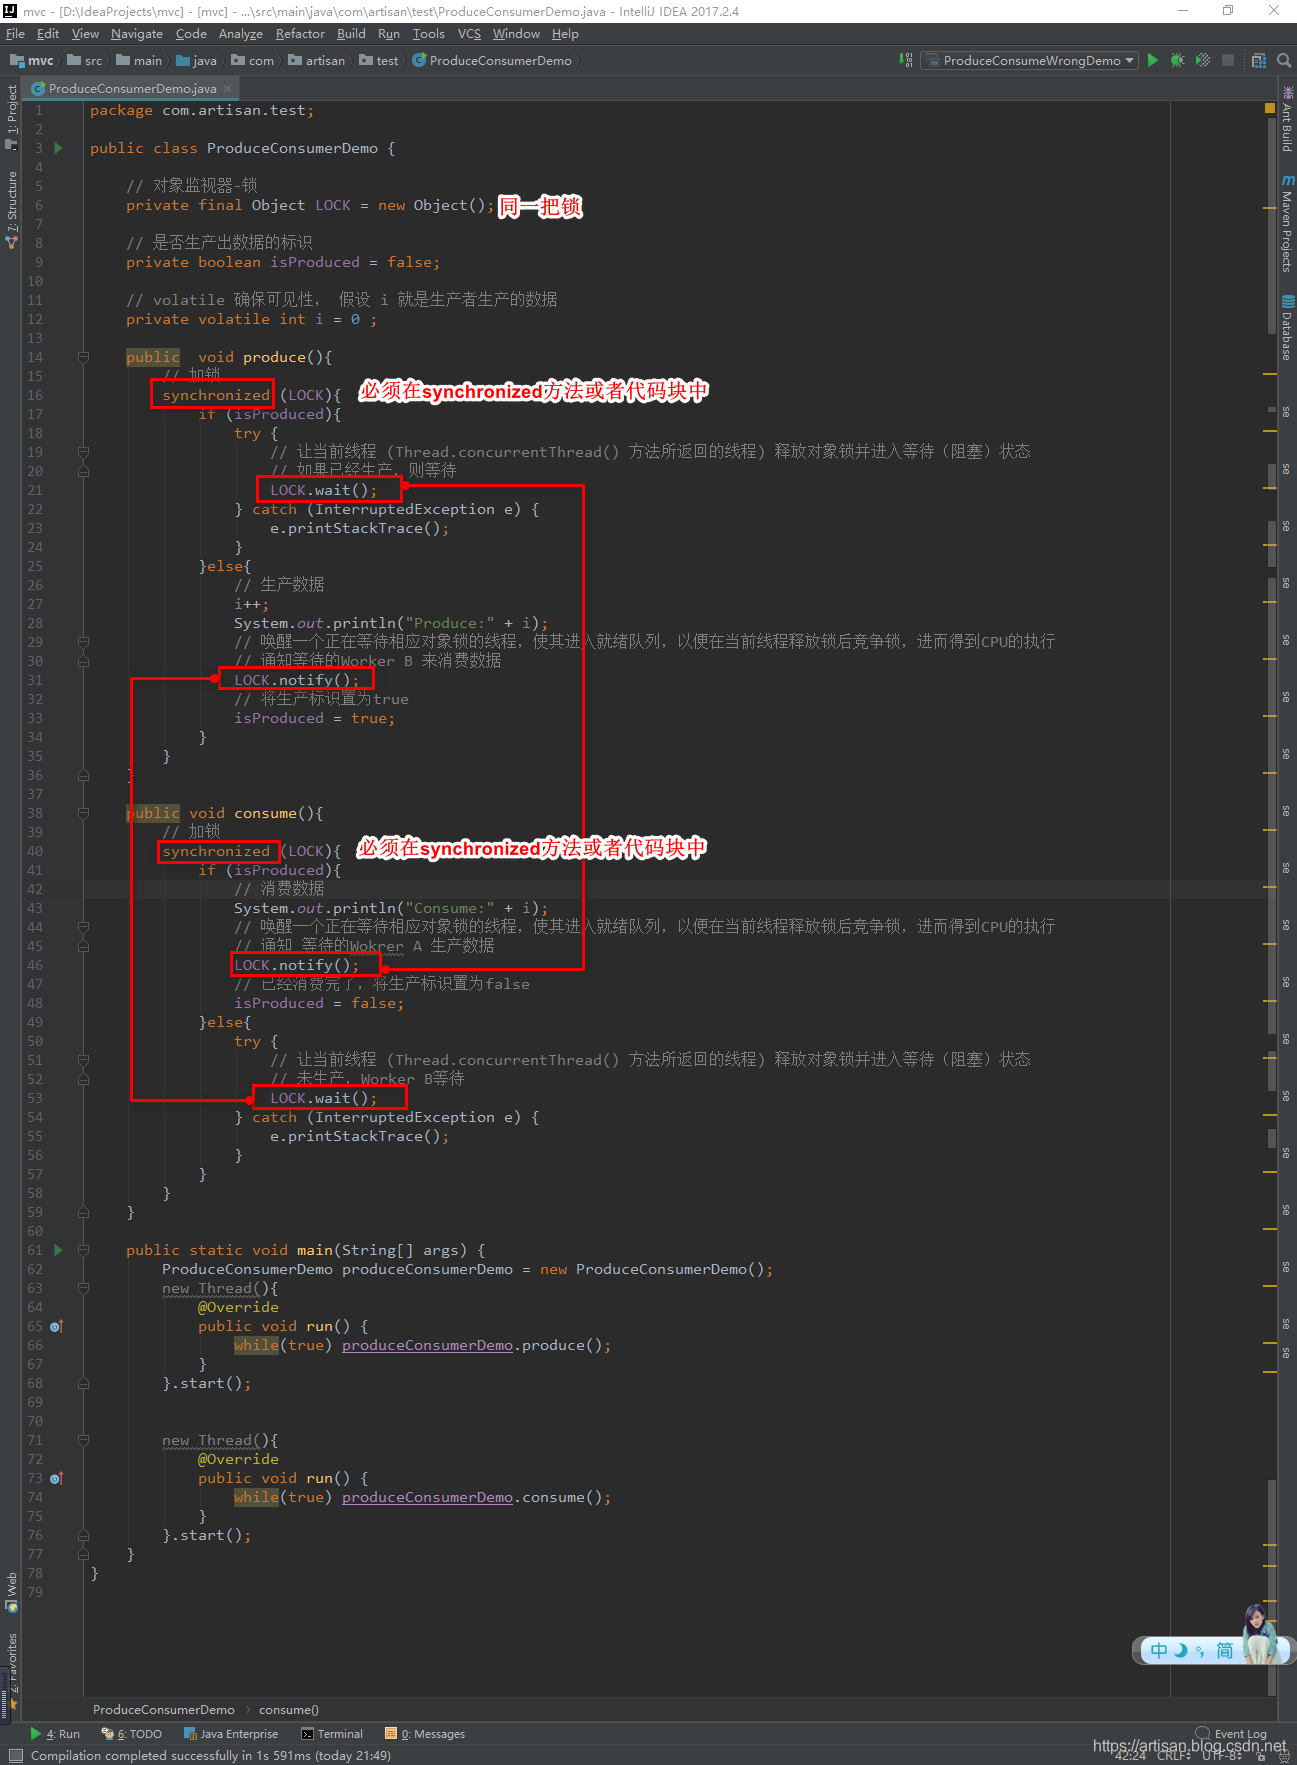Collapse the produce() method fold marker
This screenshot has width=1297, height=1765.
[x=84, y=357]
